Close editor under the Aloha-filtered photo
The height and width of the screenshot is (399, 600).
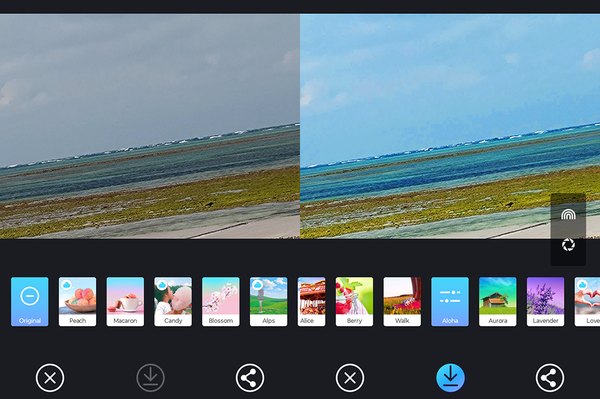click(350, 378)
